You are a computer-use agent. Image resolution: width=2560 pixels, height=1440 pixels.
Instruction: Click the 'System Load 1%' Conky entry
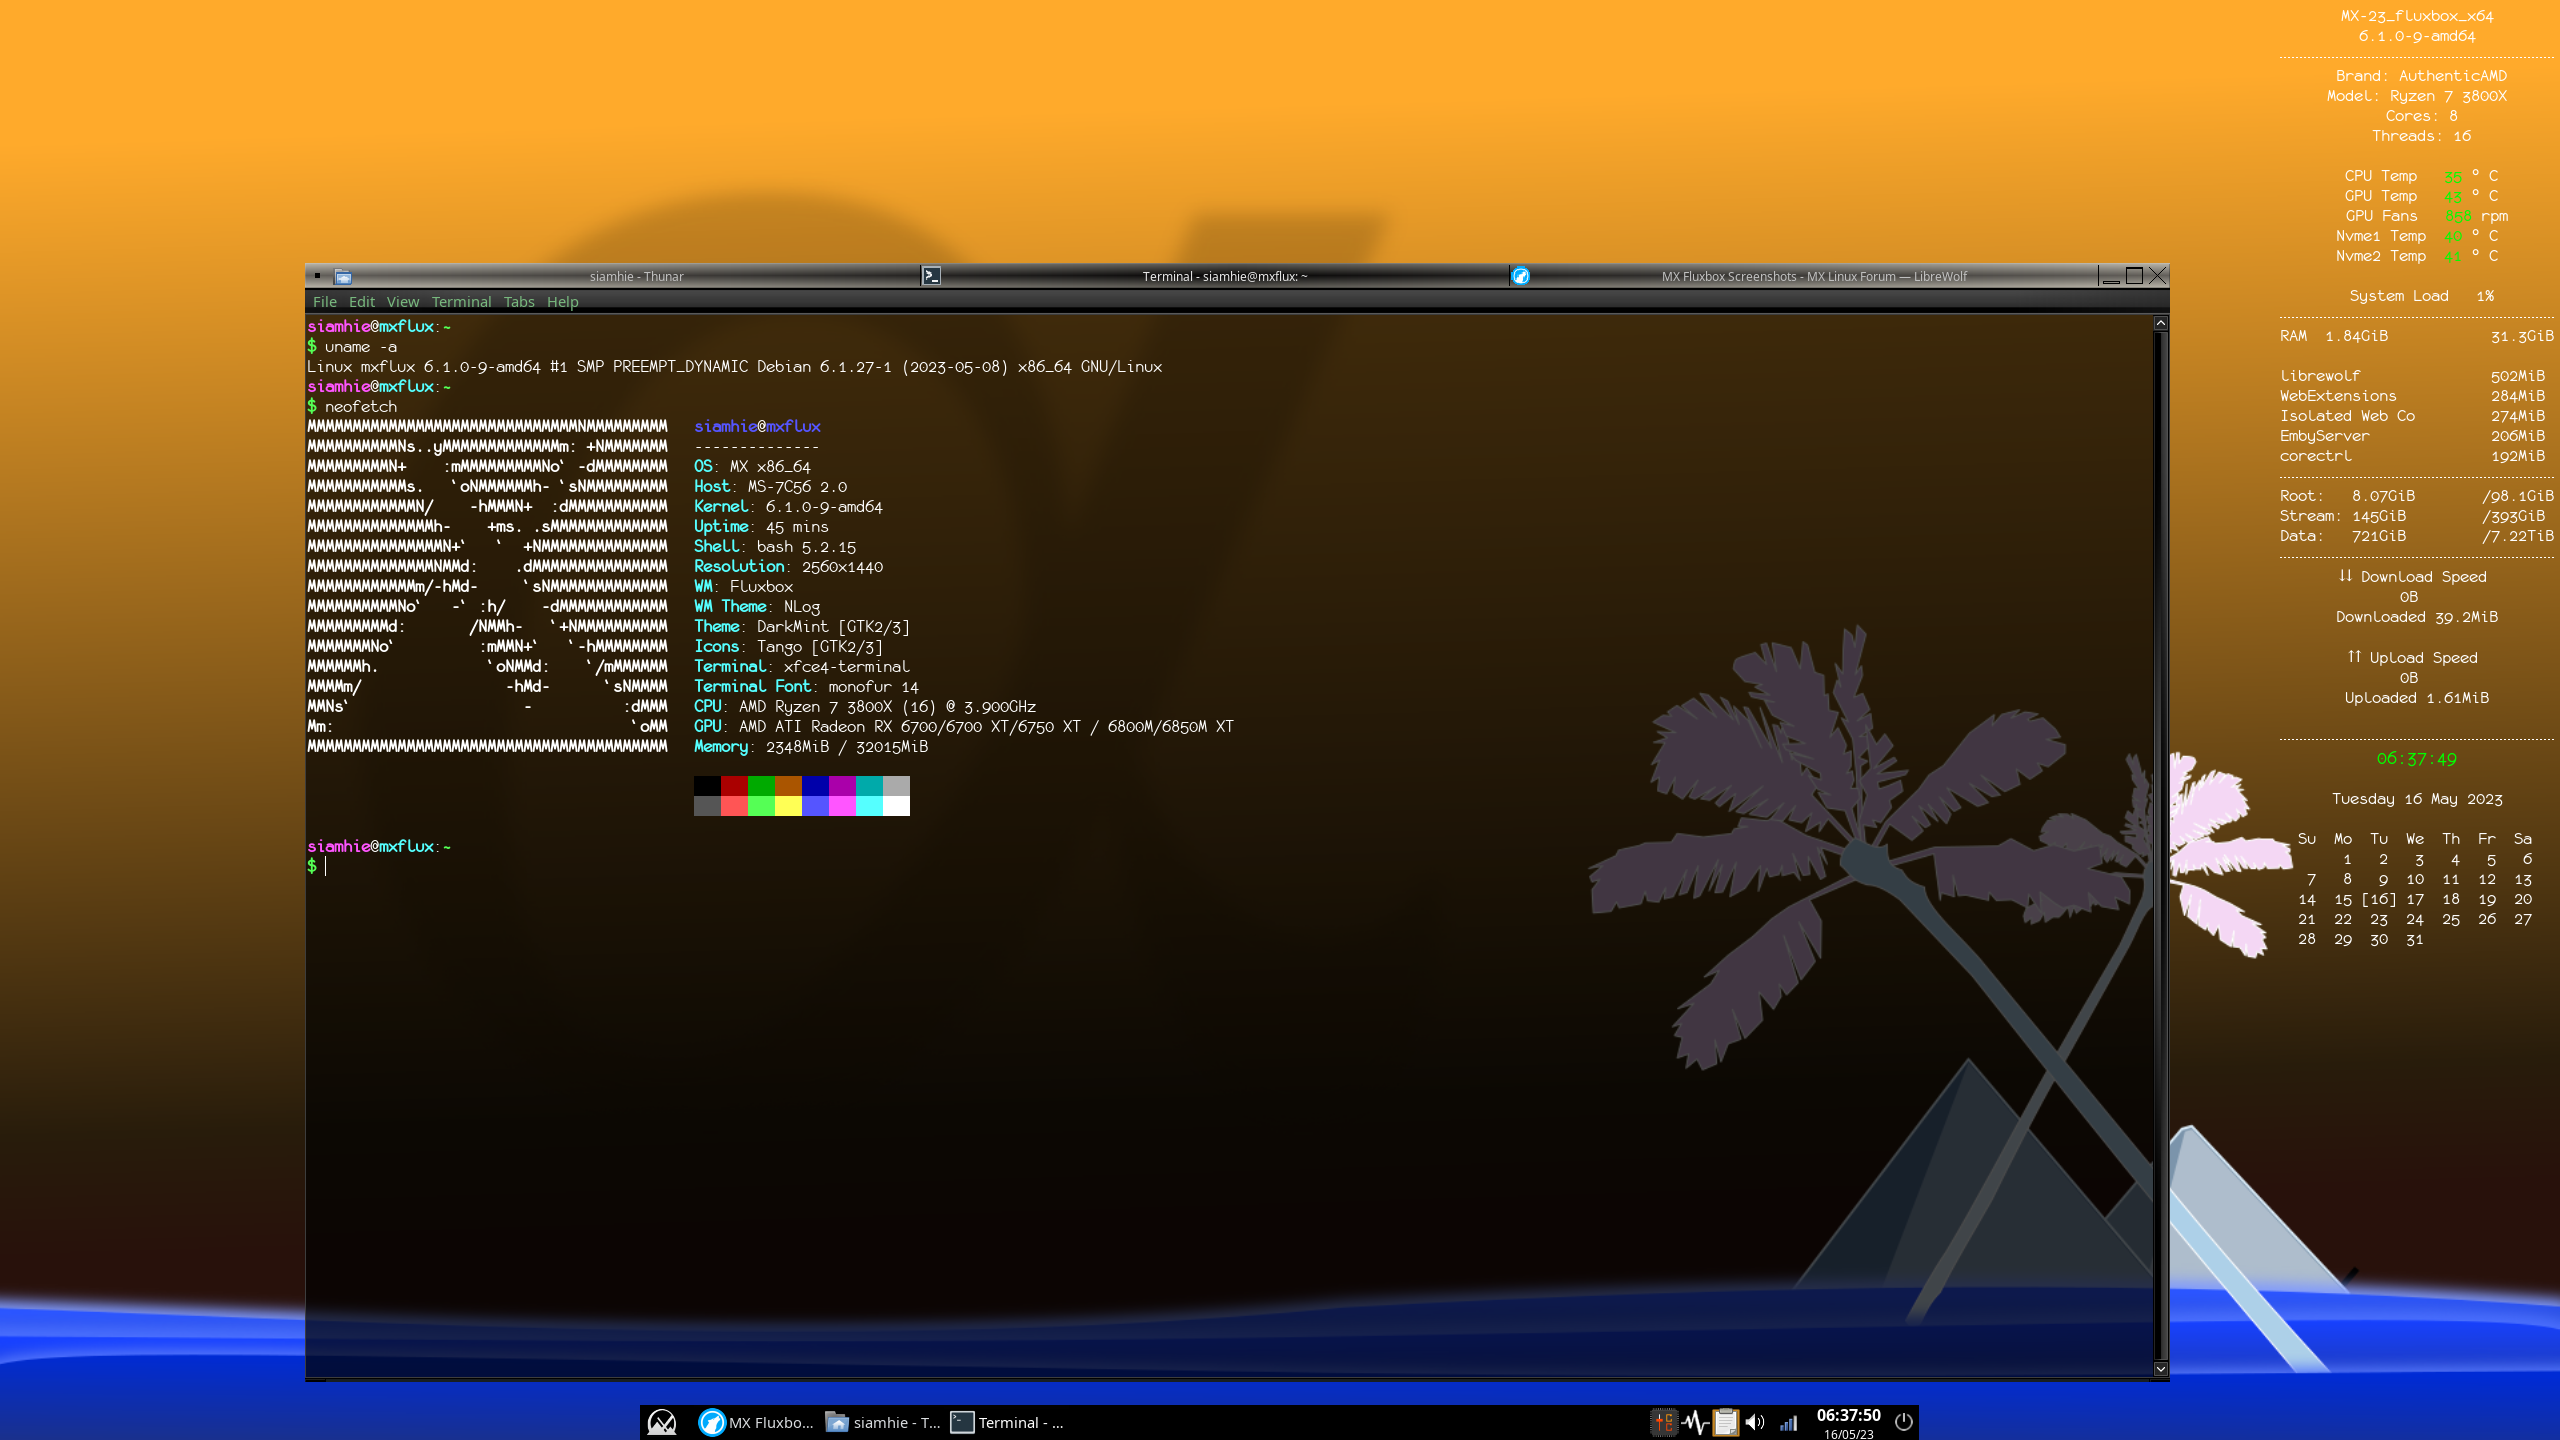pos(2421,296)
